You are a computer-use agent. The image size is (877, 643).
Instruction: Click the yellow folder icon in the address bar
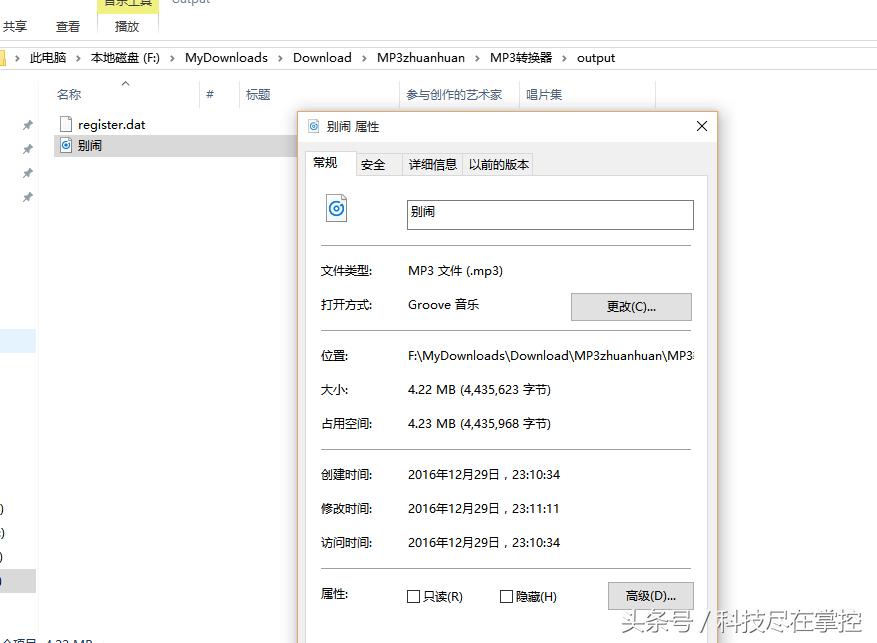click(x=9, y=57)
